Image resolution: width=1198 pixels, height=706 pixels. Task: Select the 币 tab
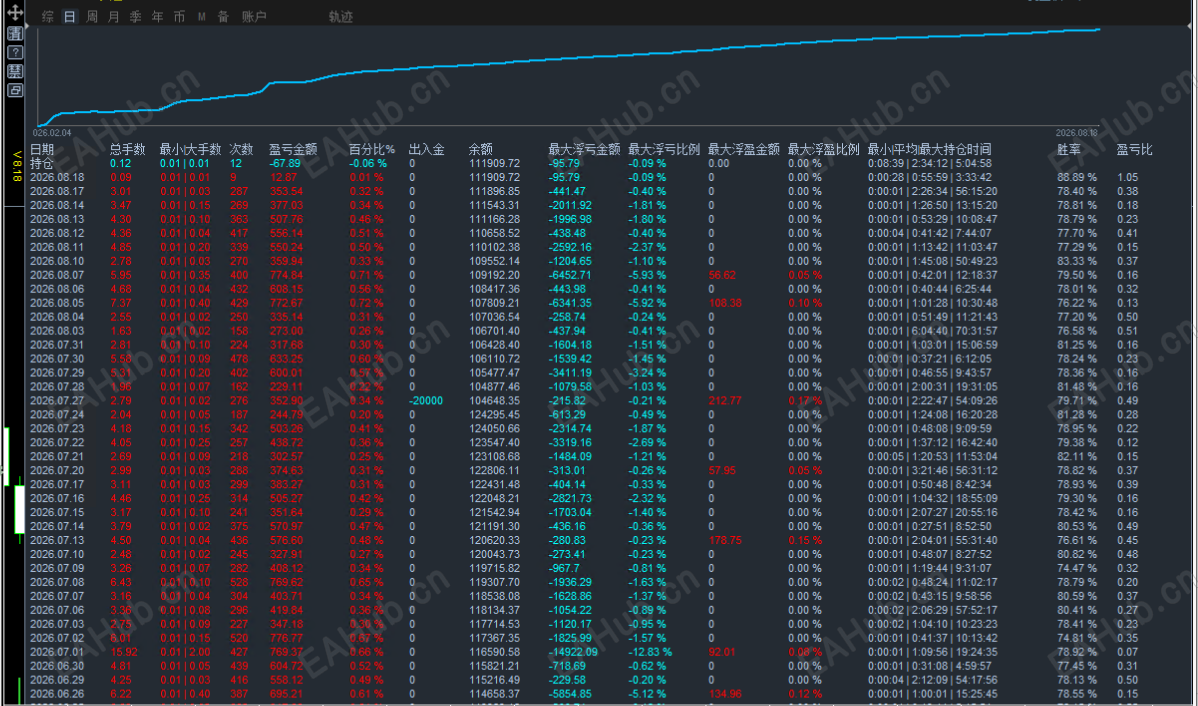click(180, 17)
